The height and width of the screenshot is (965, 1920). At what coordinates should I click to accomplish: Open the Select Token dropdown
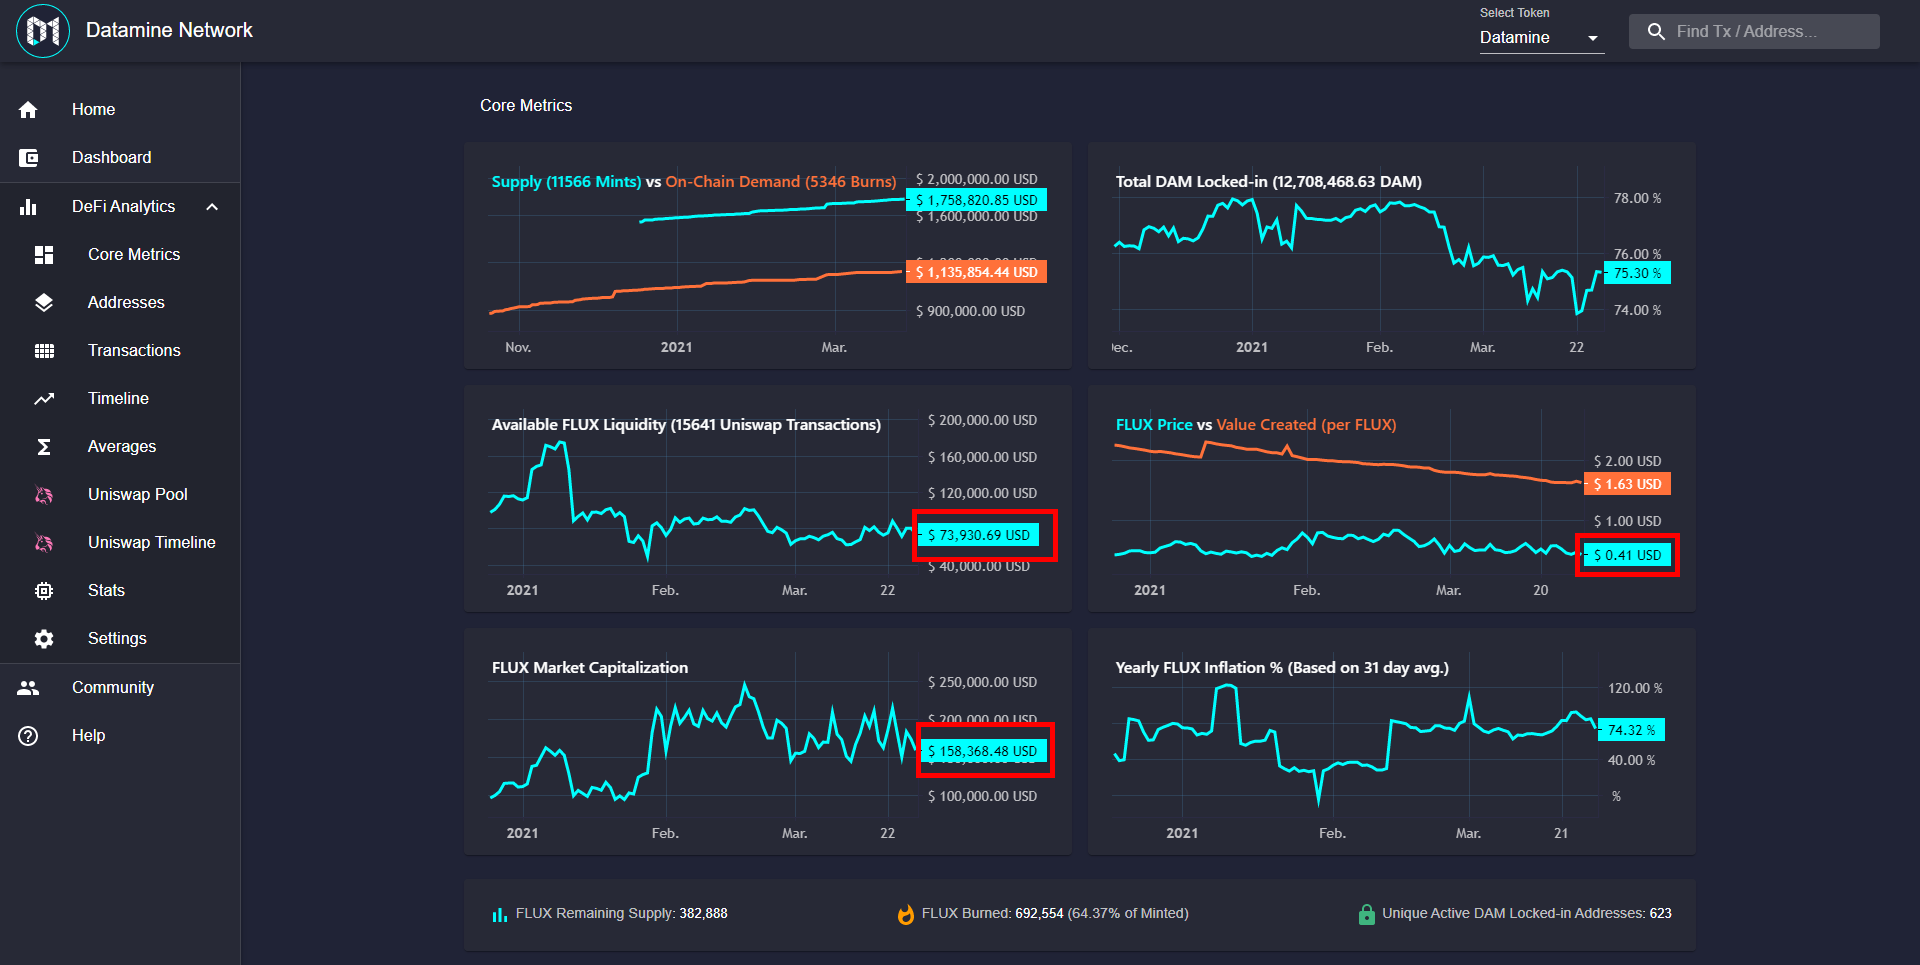[1542, 38]
